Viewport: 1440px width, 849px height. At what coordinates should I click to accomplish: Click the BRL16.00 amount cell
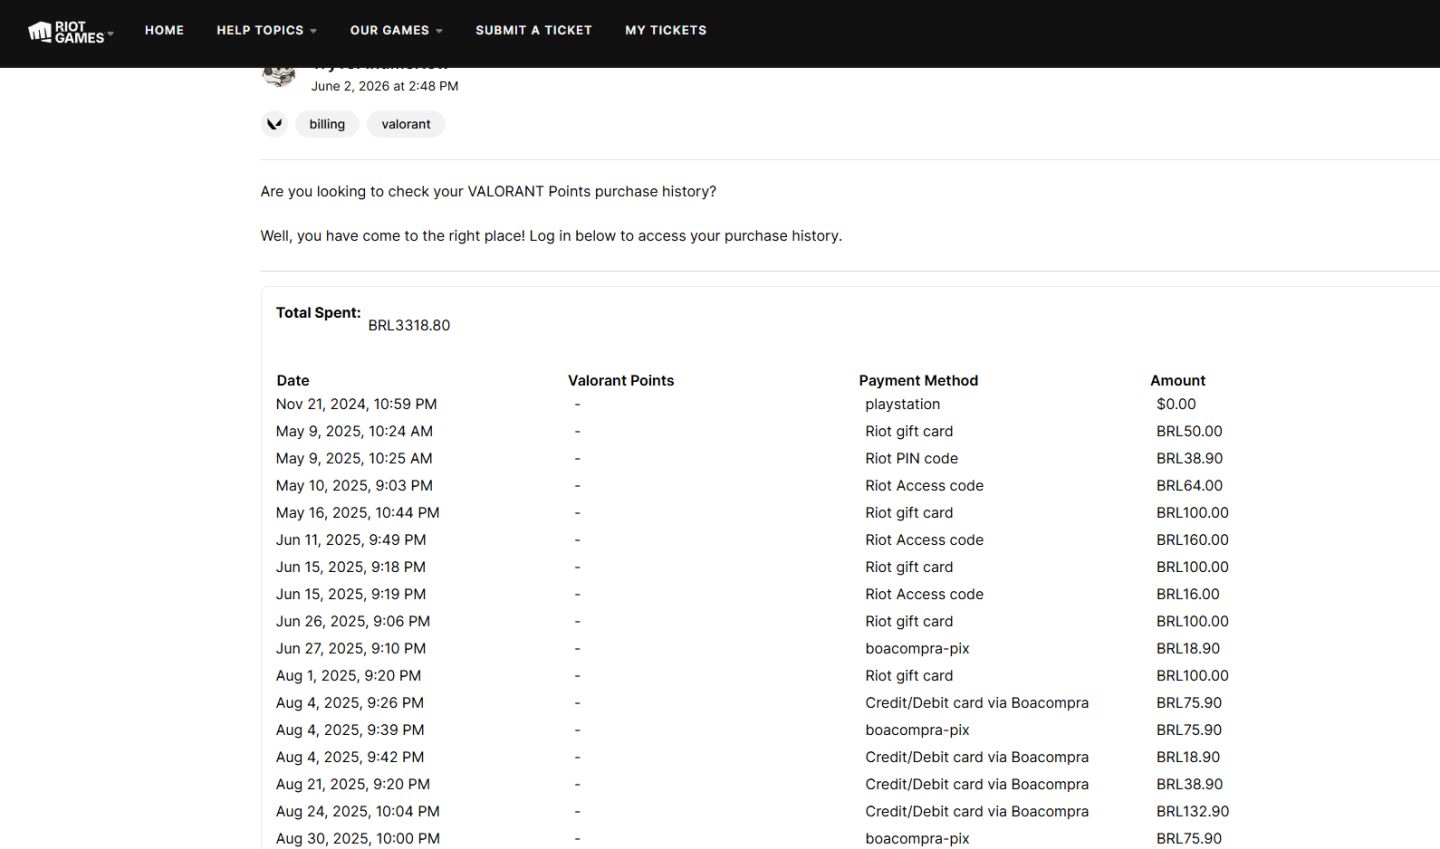(1188, 594)
